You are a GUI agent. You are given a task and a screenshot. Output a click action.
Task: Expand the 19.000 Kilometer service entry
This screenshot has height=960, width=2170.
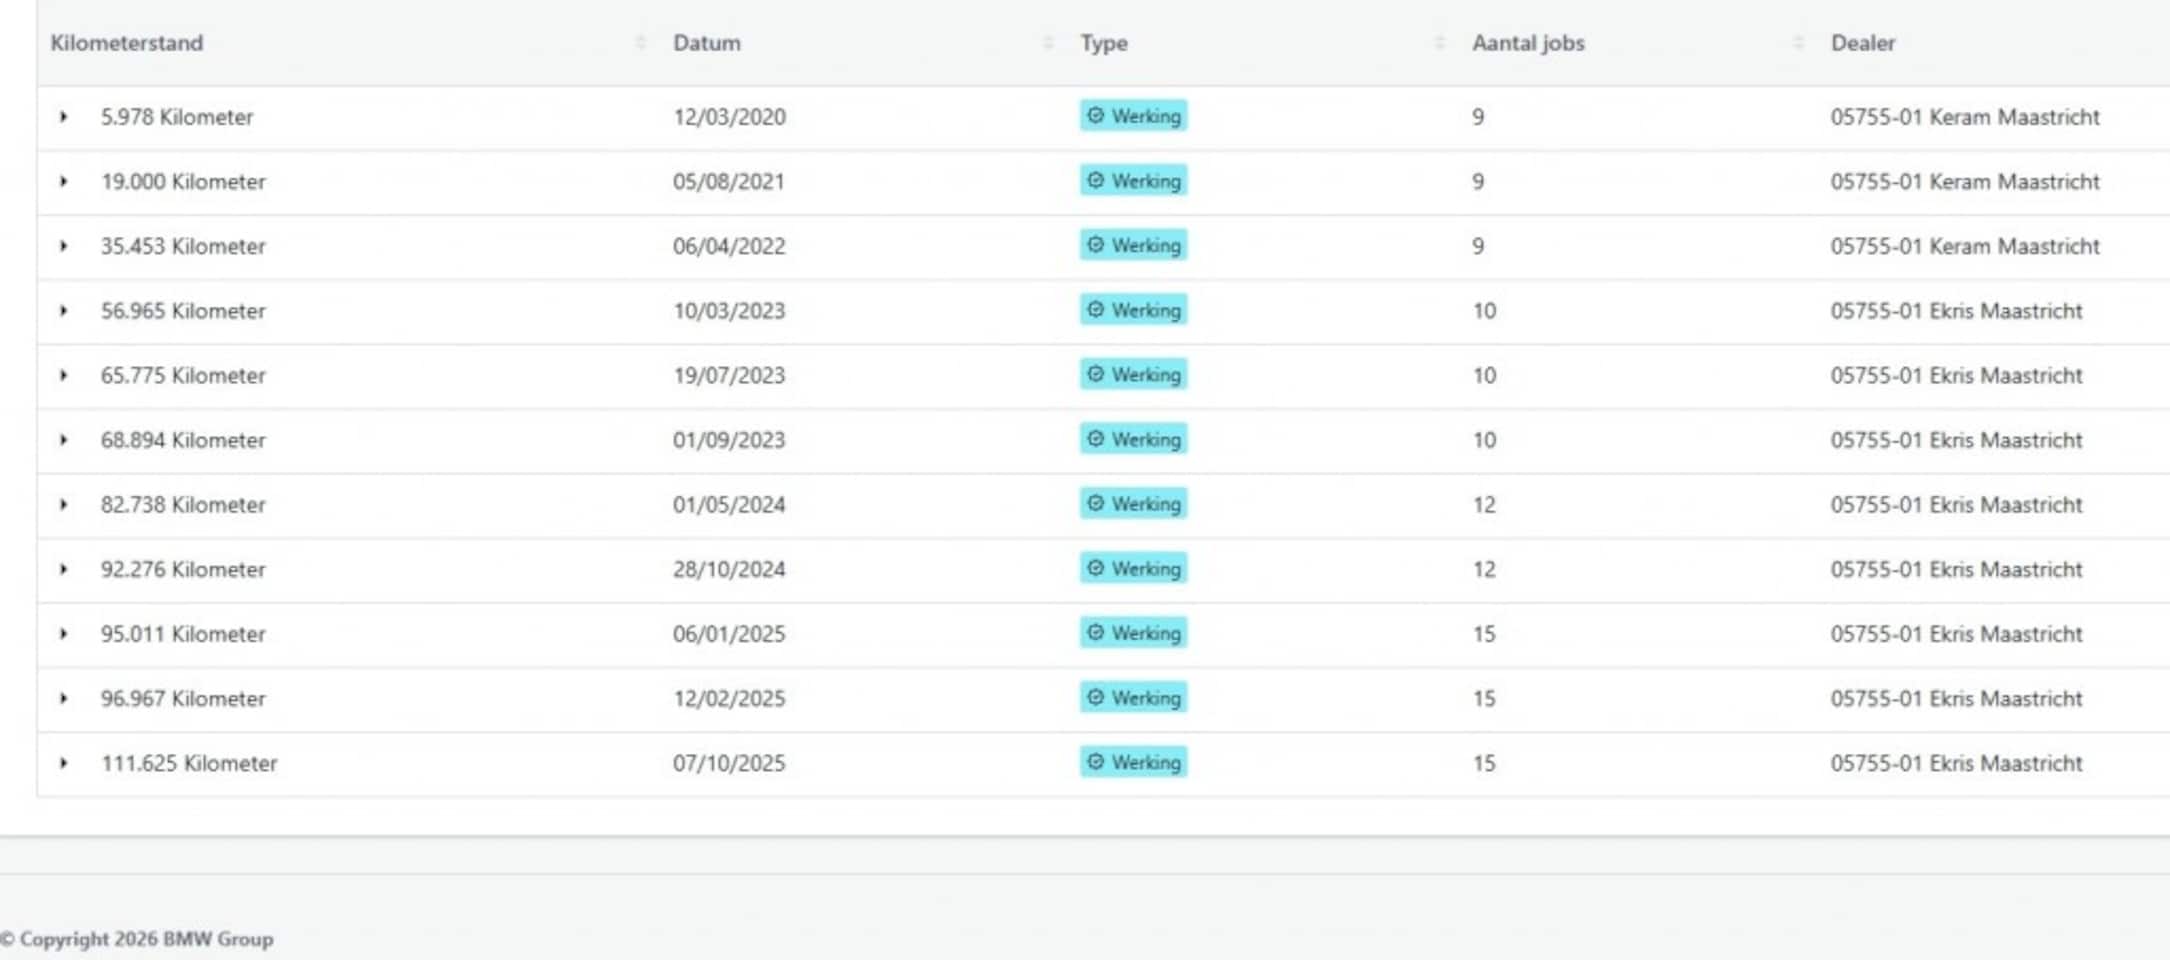pyautogui.click(x=63, y=182)
